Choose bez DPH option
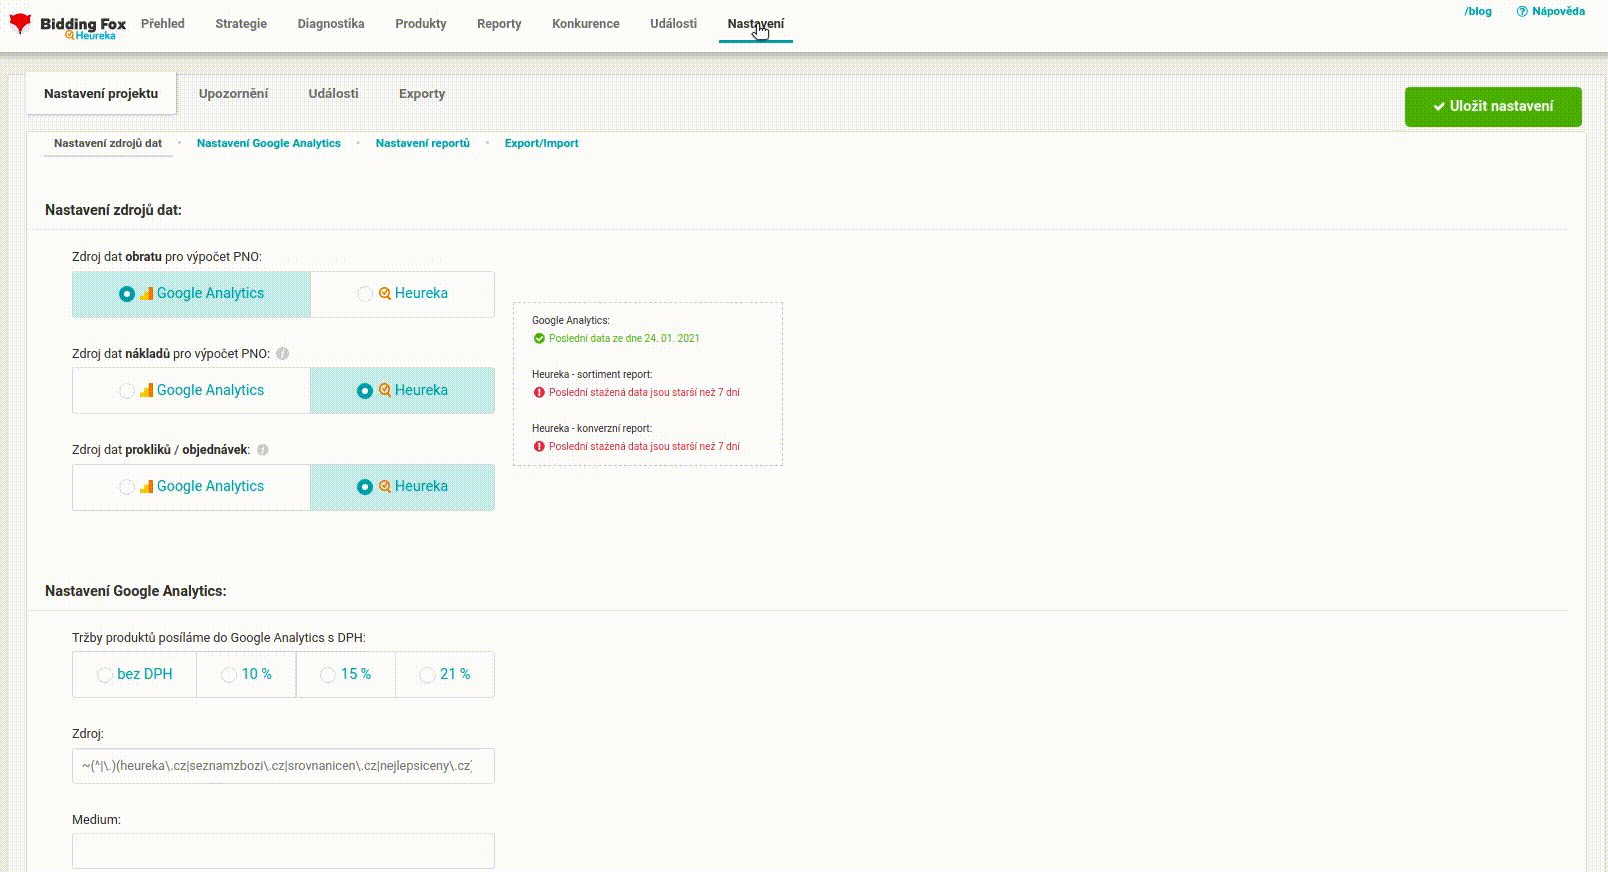Viewport: 1608px width, 872px height. tap(134, 675)
